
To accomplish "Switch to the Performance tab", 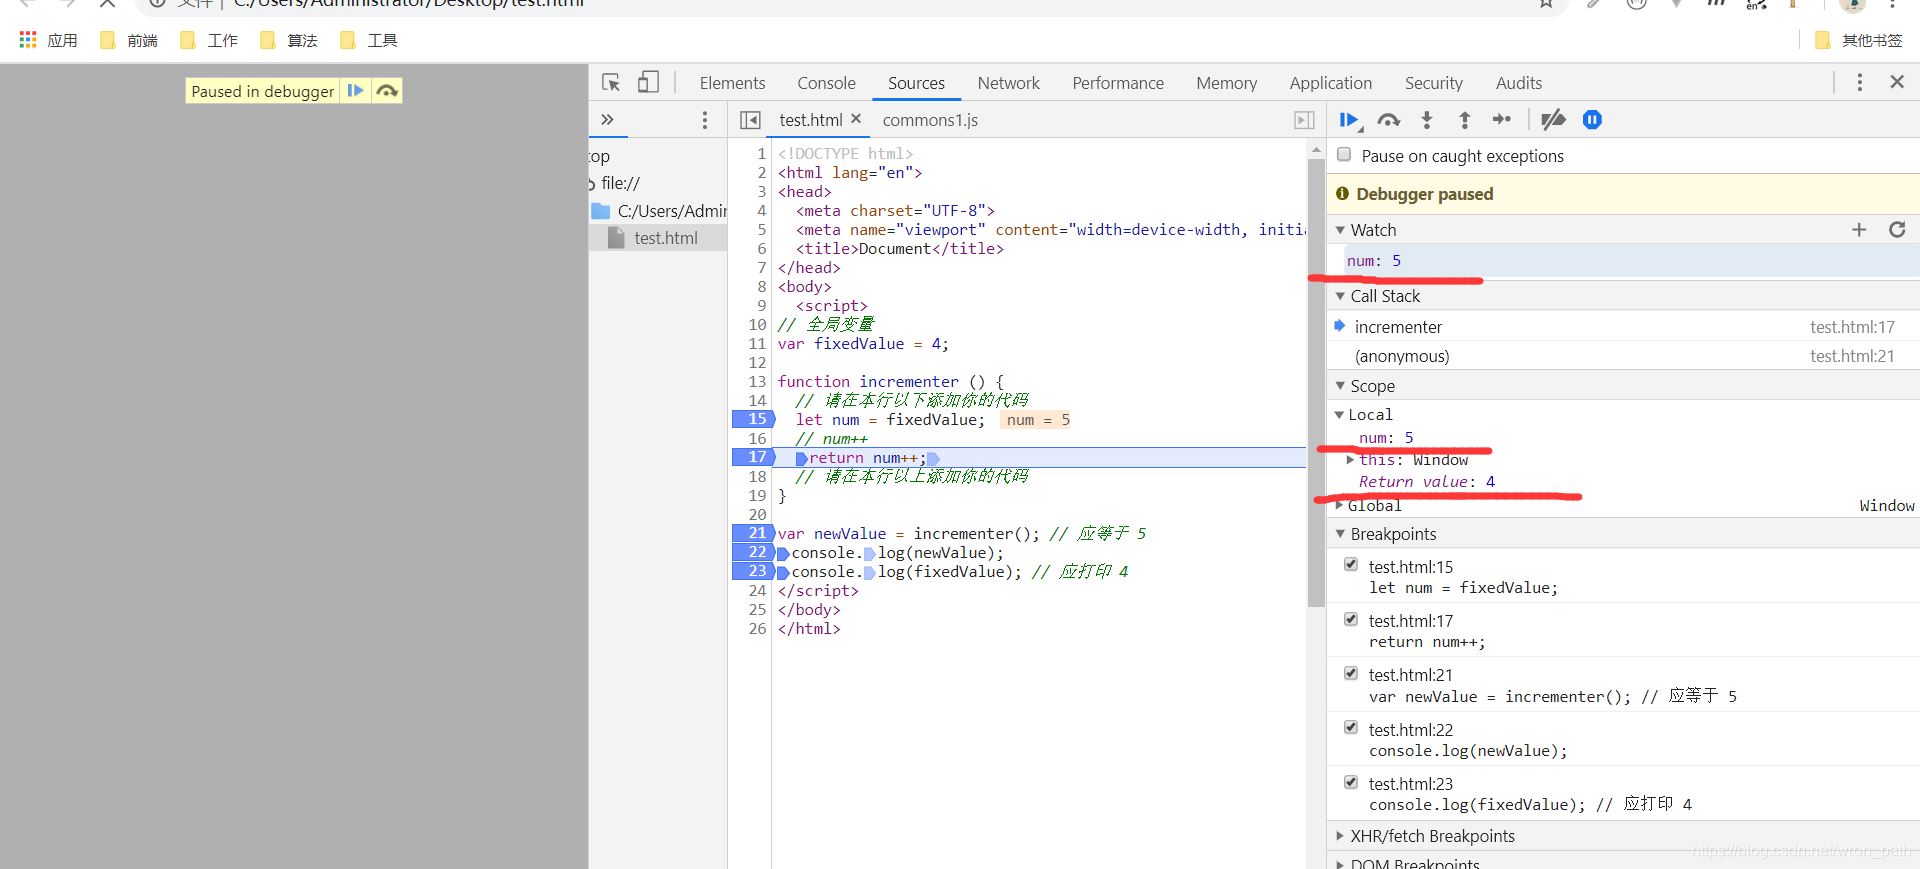I will [1118, 83].
